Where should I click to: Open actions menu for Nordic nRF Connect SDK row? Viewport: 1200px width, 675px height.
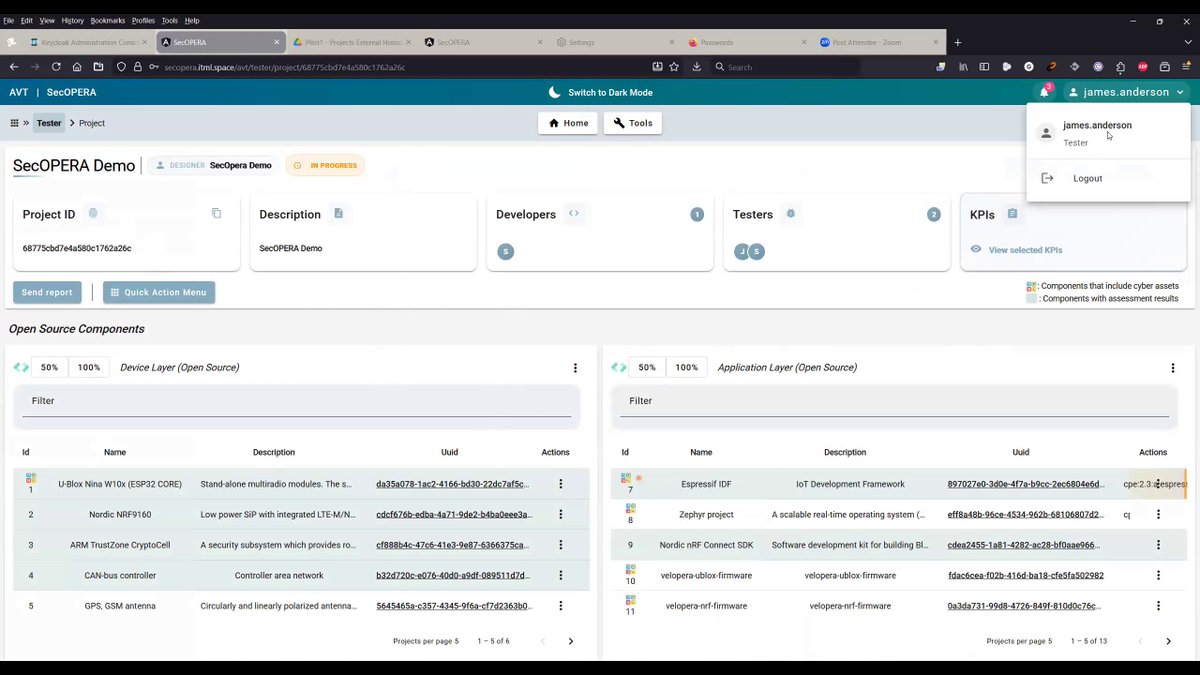click(1158, 545)
